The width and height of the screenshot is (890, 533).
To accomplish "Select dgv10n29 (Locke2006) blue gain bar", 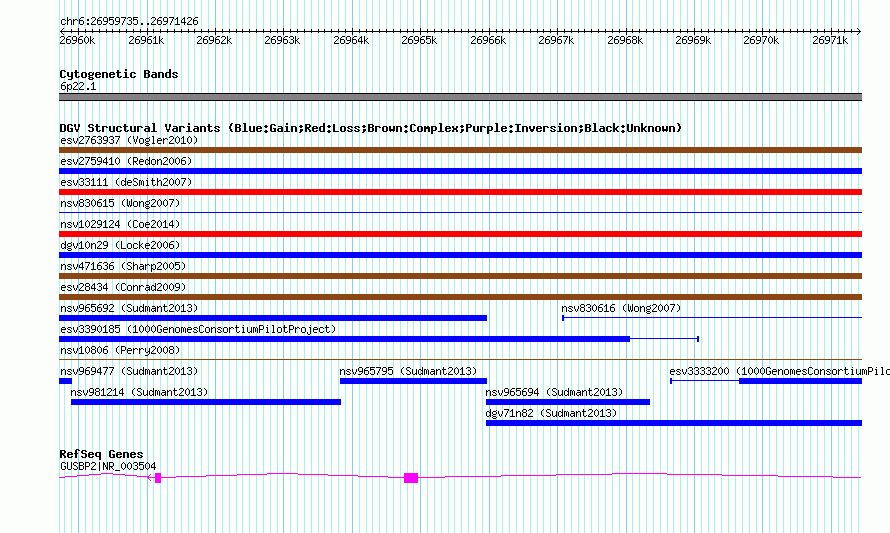I will point(460,255).
